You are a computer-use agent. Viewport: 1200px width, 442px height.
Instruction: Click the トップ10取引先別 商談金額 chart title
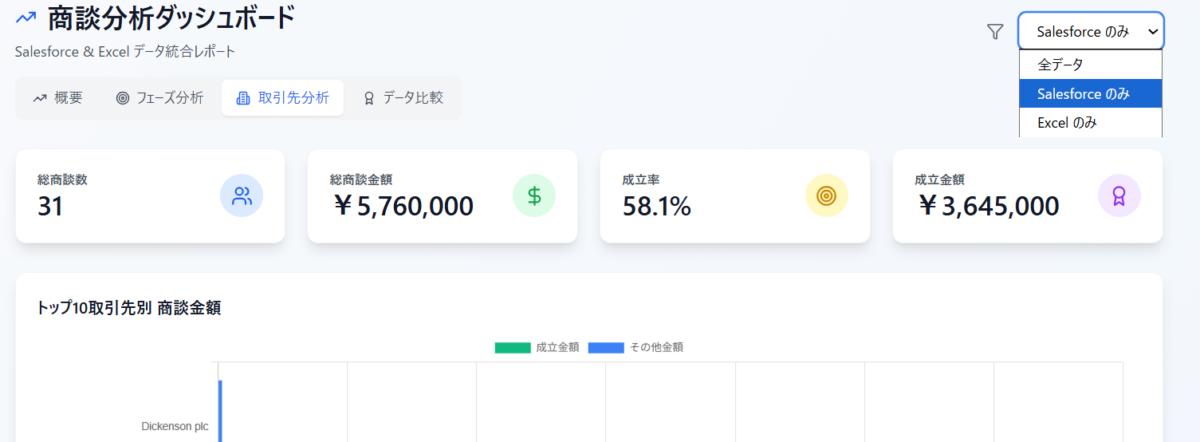128,308
